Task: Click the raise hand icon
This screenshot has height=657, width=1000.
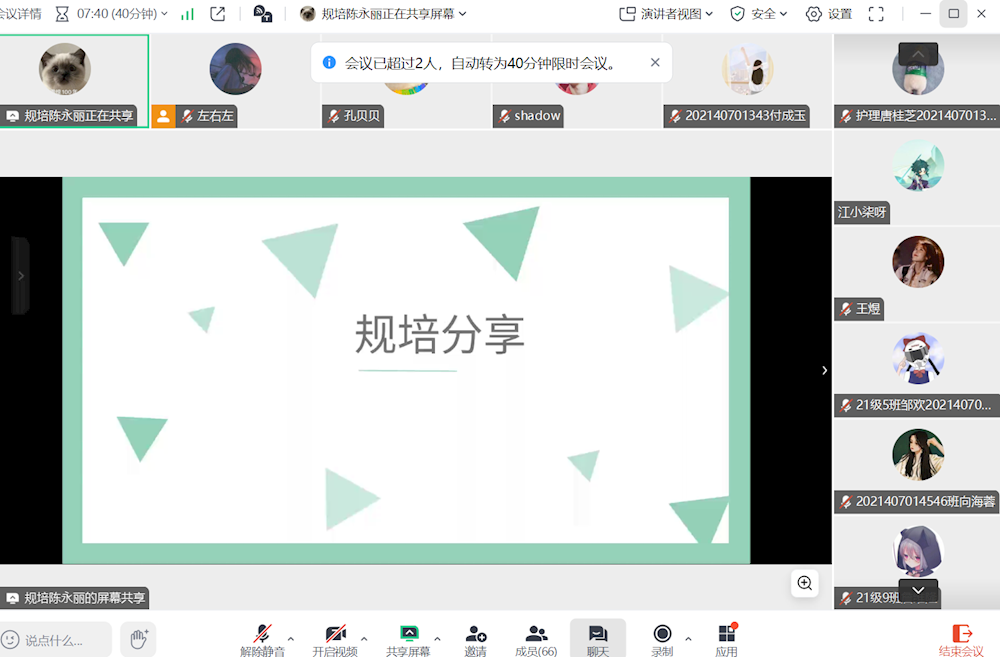Action: 138,639
